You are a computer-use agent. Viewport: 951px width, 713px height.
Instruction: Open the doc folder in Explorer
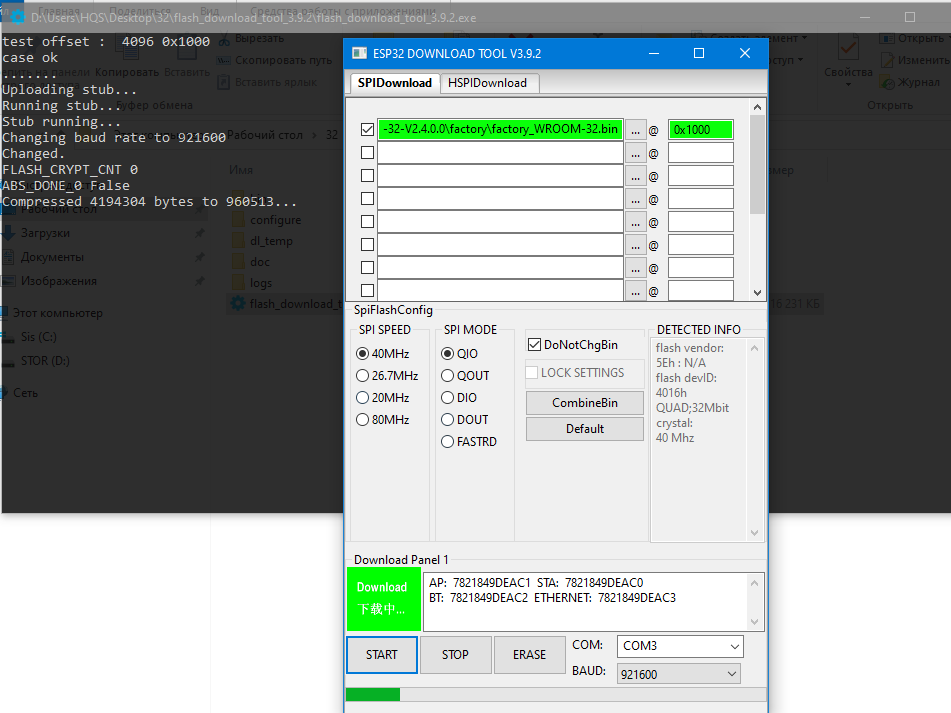[260, 262]
